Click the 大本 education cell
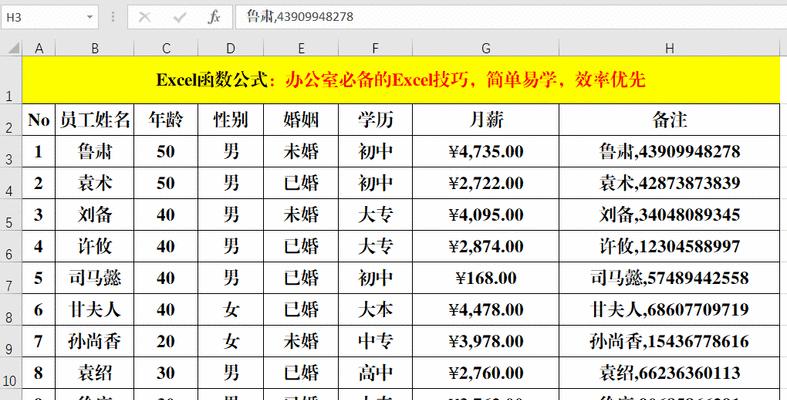This screenshot has height=400, width=787. click(375, 309)
